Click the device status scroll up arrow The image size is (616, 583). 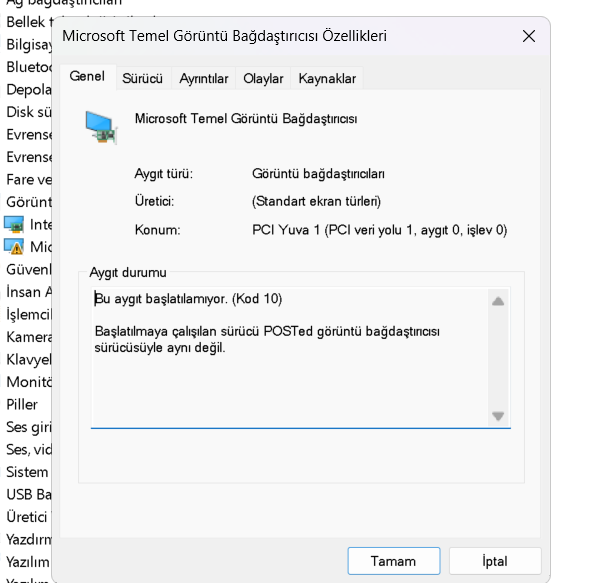[498, 301]
